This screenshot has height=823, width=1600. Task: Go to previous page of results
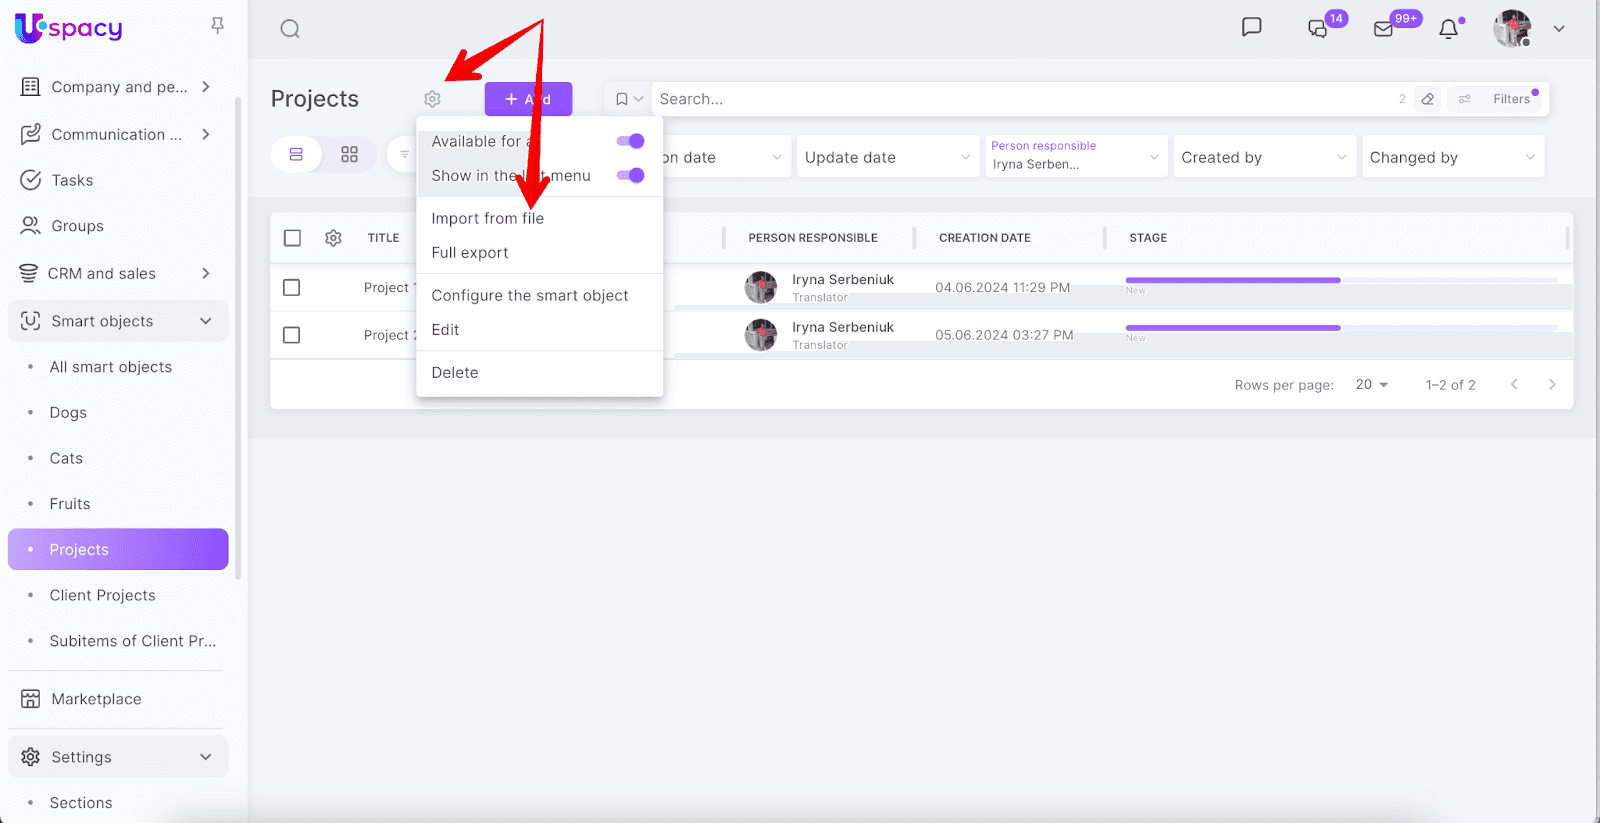tap(1514, 385)
